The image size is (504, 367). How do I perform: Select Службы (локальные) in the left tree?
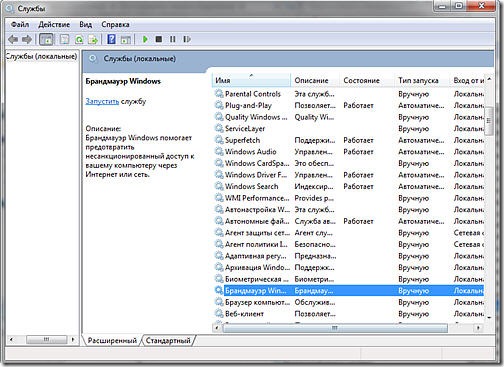(41, 56)
